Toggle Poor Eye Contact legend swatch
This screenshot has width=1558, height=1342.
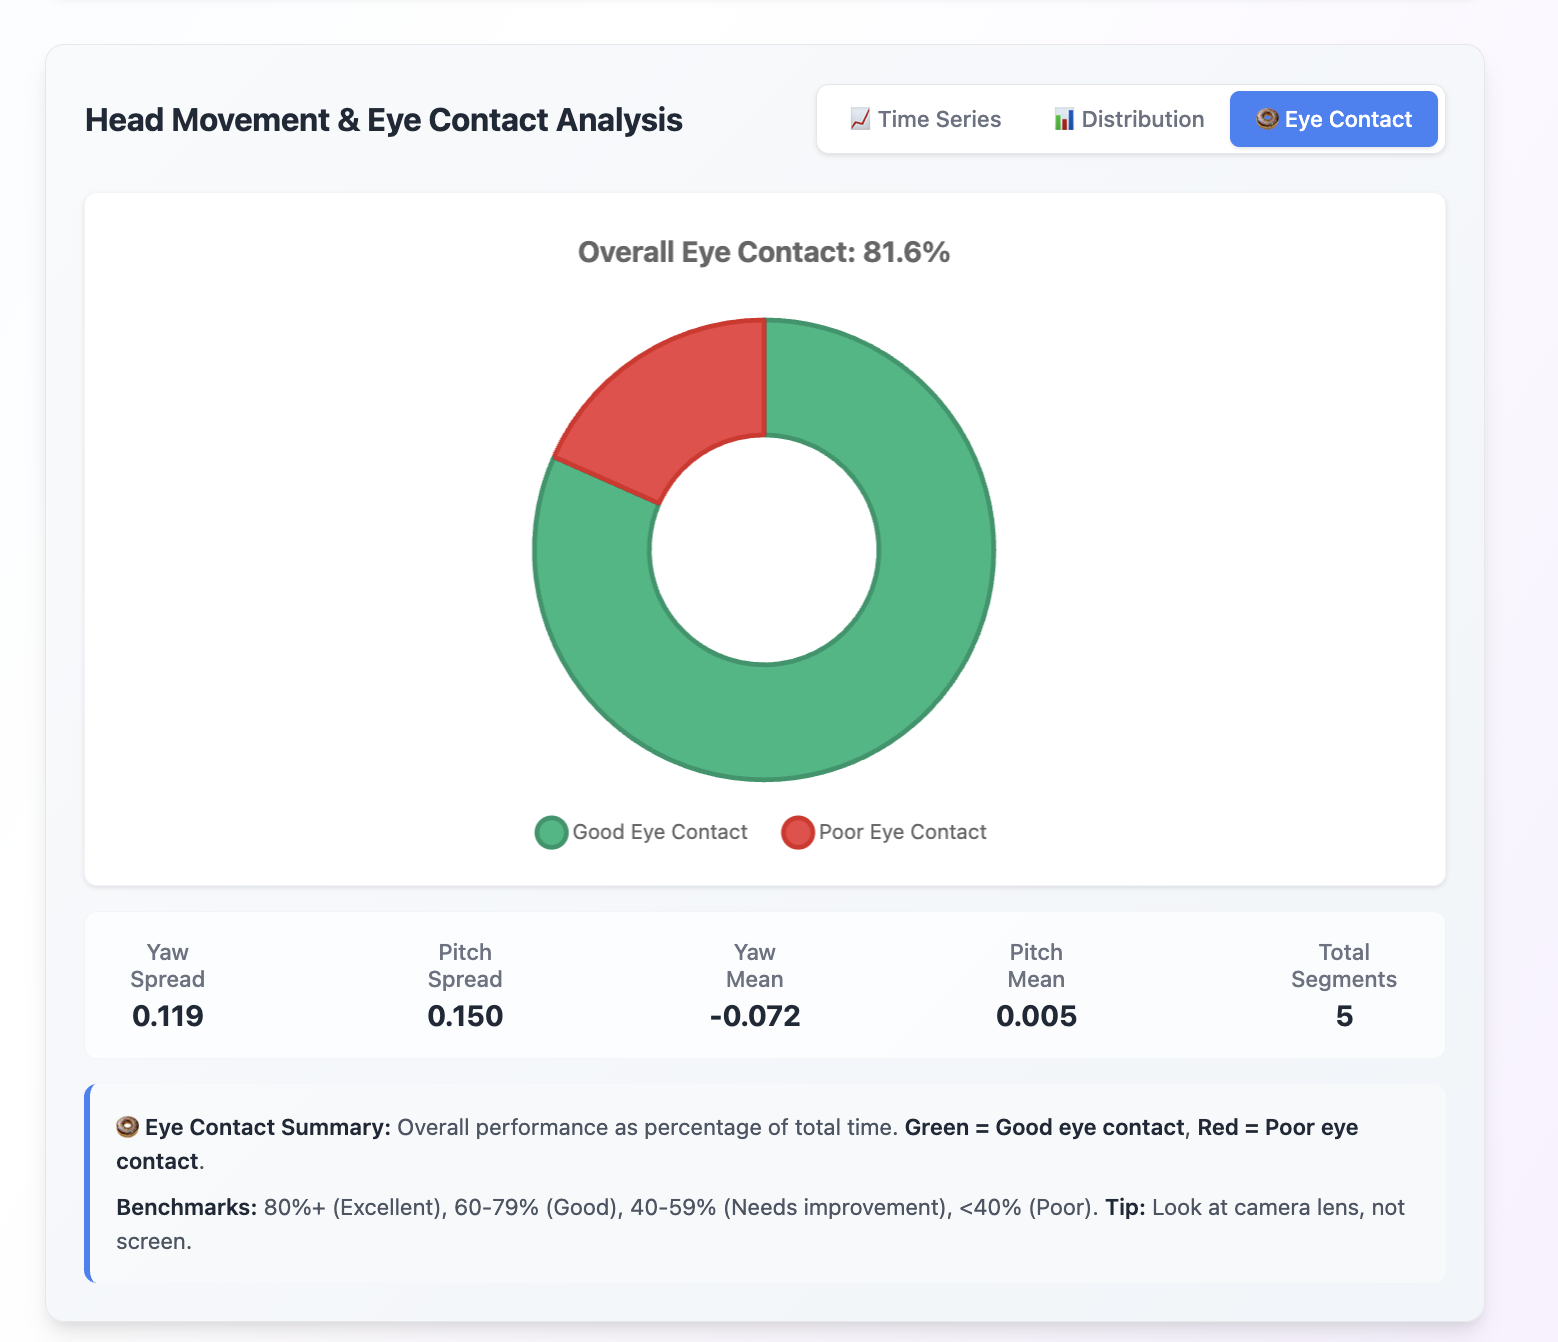coord(797,832)
